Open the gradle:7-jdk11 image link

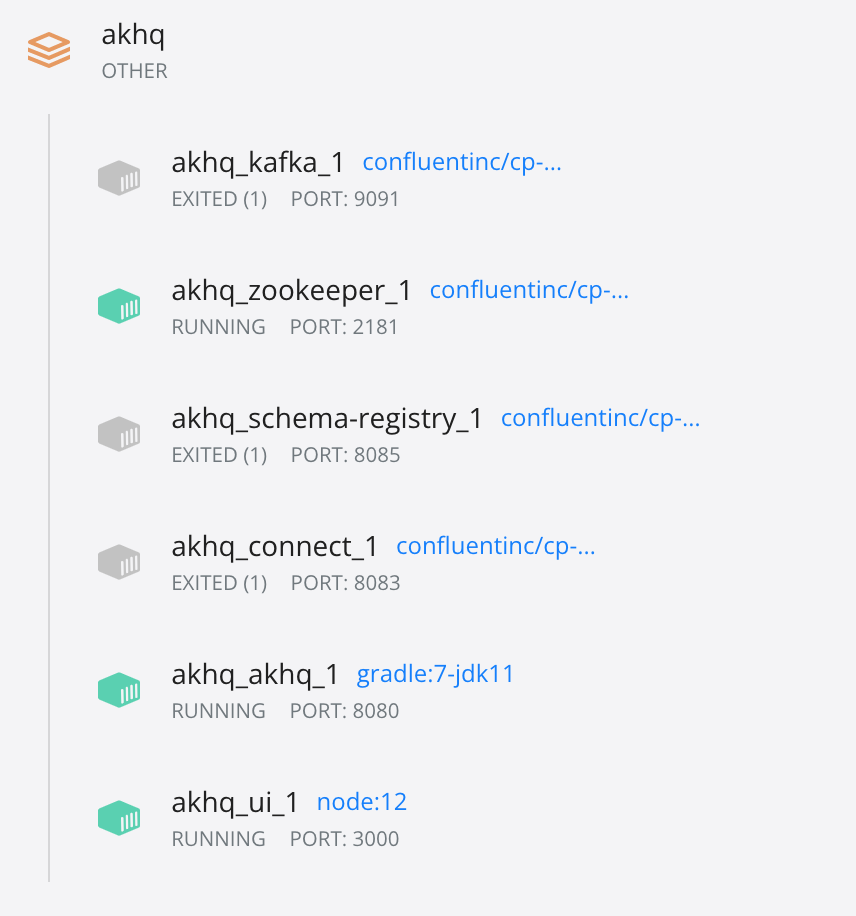436,674
